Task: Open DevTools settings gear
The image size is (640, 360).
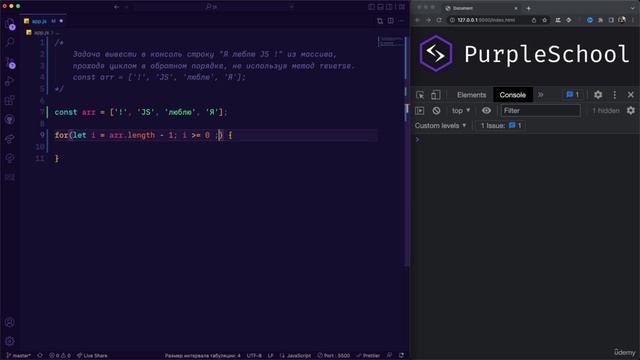Action: point(598,95)
